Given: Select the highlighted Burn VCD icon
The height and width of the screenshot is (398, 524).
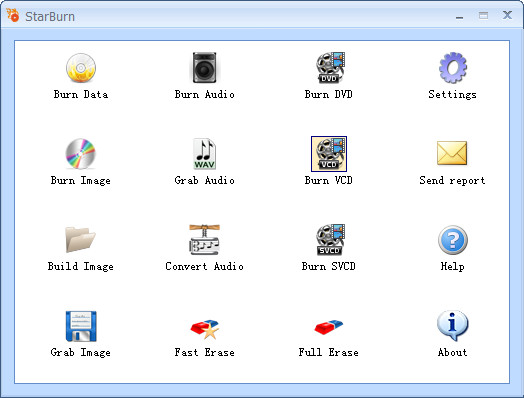Looking at the screenshot, I should coord(329,154).
